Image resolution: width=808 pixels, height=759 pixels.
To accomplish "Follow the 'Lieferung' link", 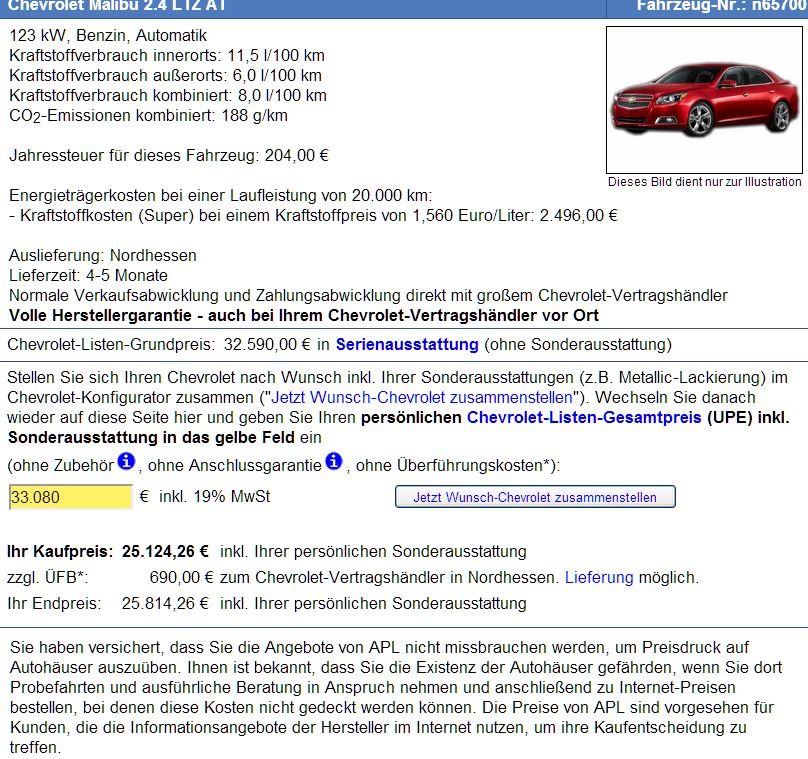I will click(x=599, y=578).
